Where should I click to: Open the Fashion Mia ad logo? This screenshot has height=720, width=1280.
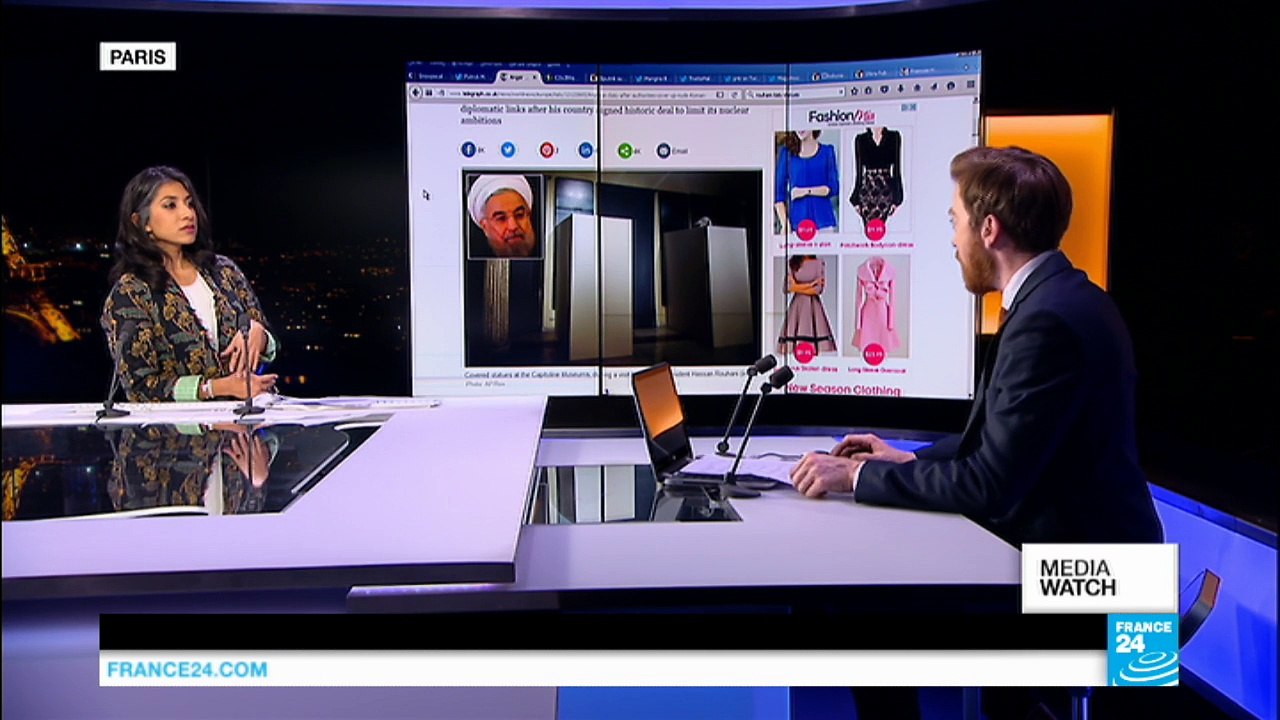click(839, 117)
